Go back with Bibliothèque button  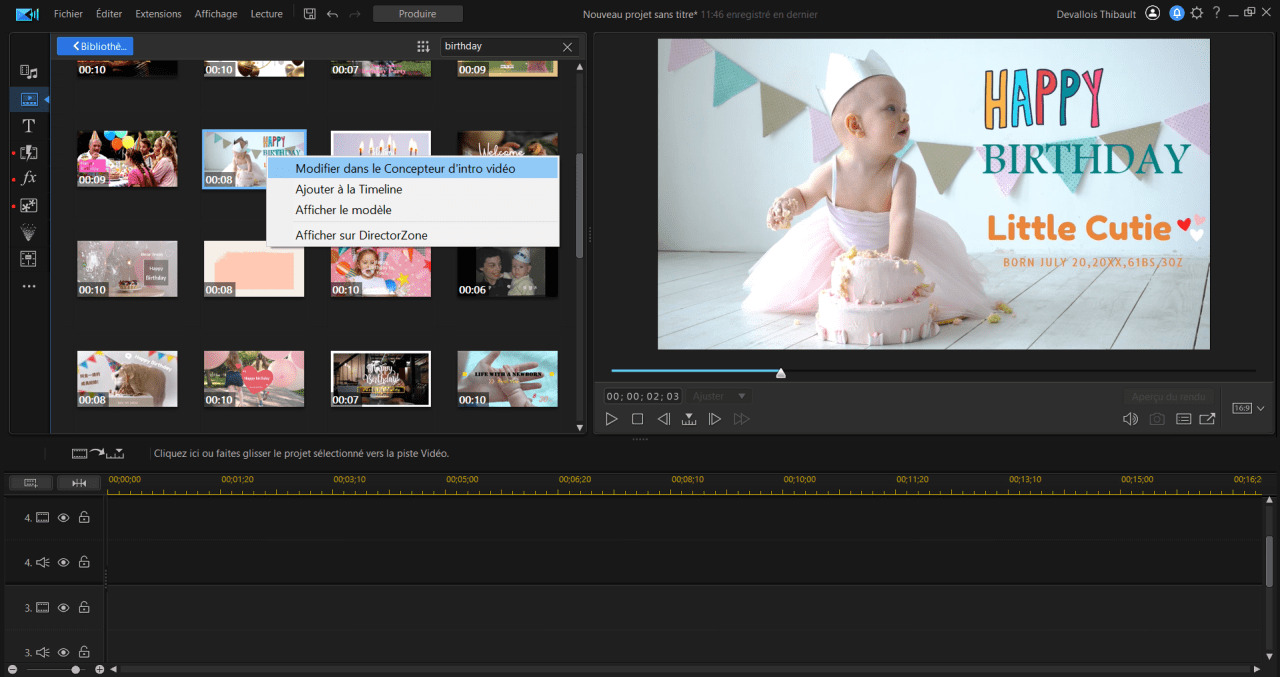[x=95, y=46]
